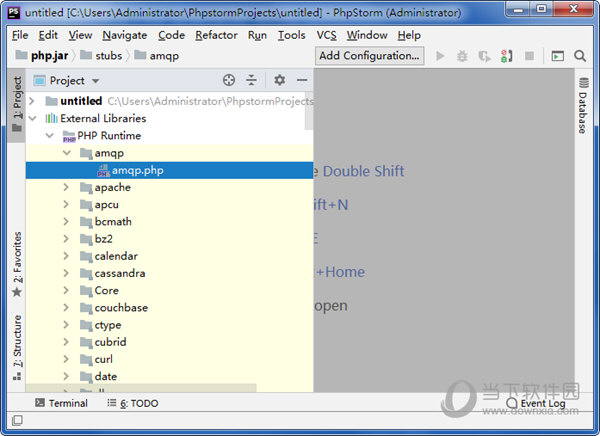Viewport: 600px width, 436px height.
Task: Click Run with Coverage icon
Action: [x=484, y=56]
